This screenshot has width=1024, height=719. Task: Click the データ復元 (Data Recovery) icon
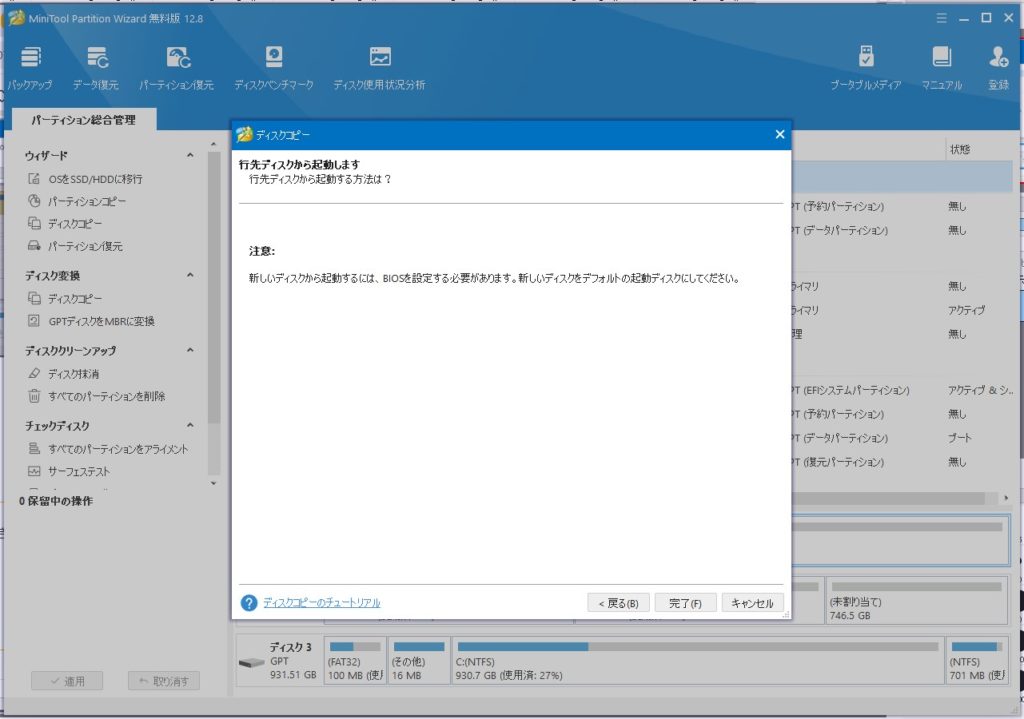pos(97,58)
